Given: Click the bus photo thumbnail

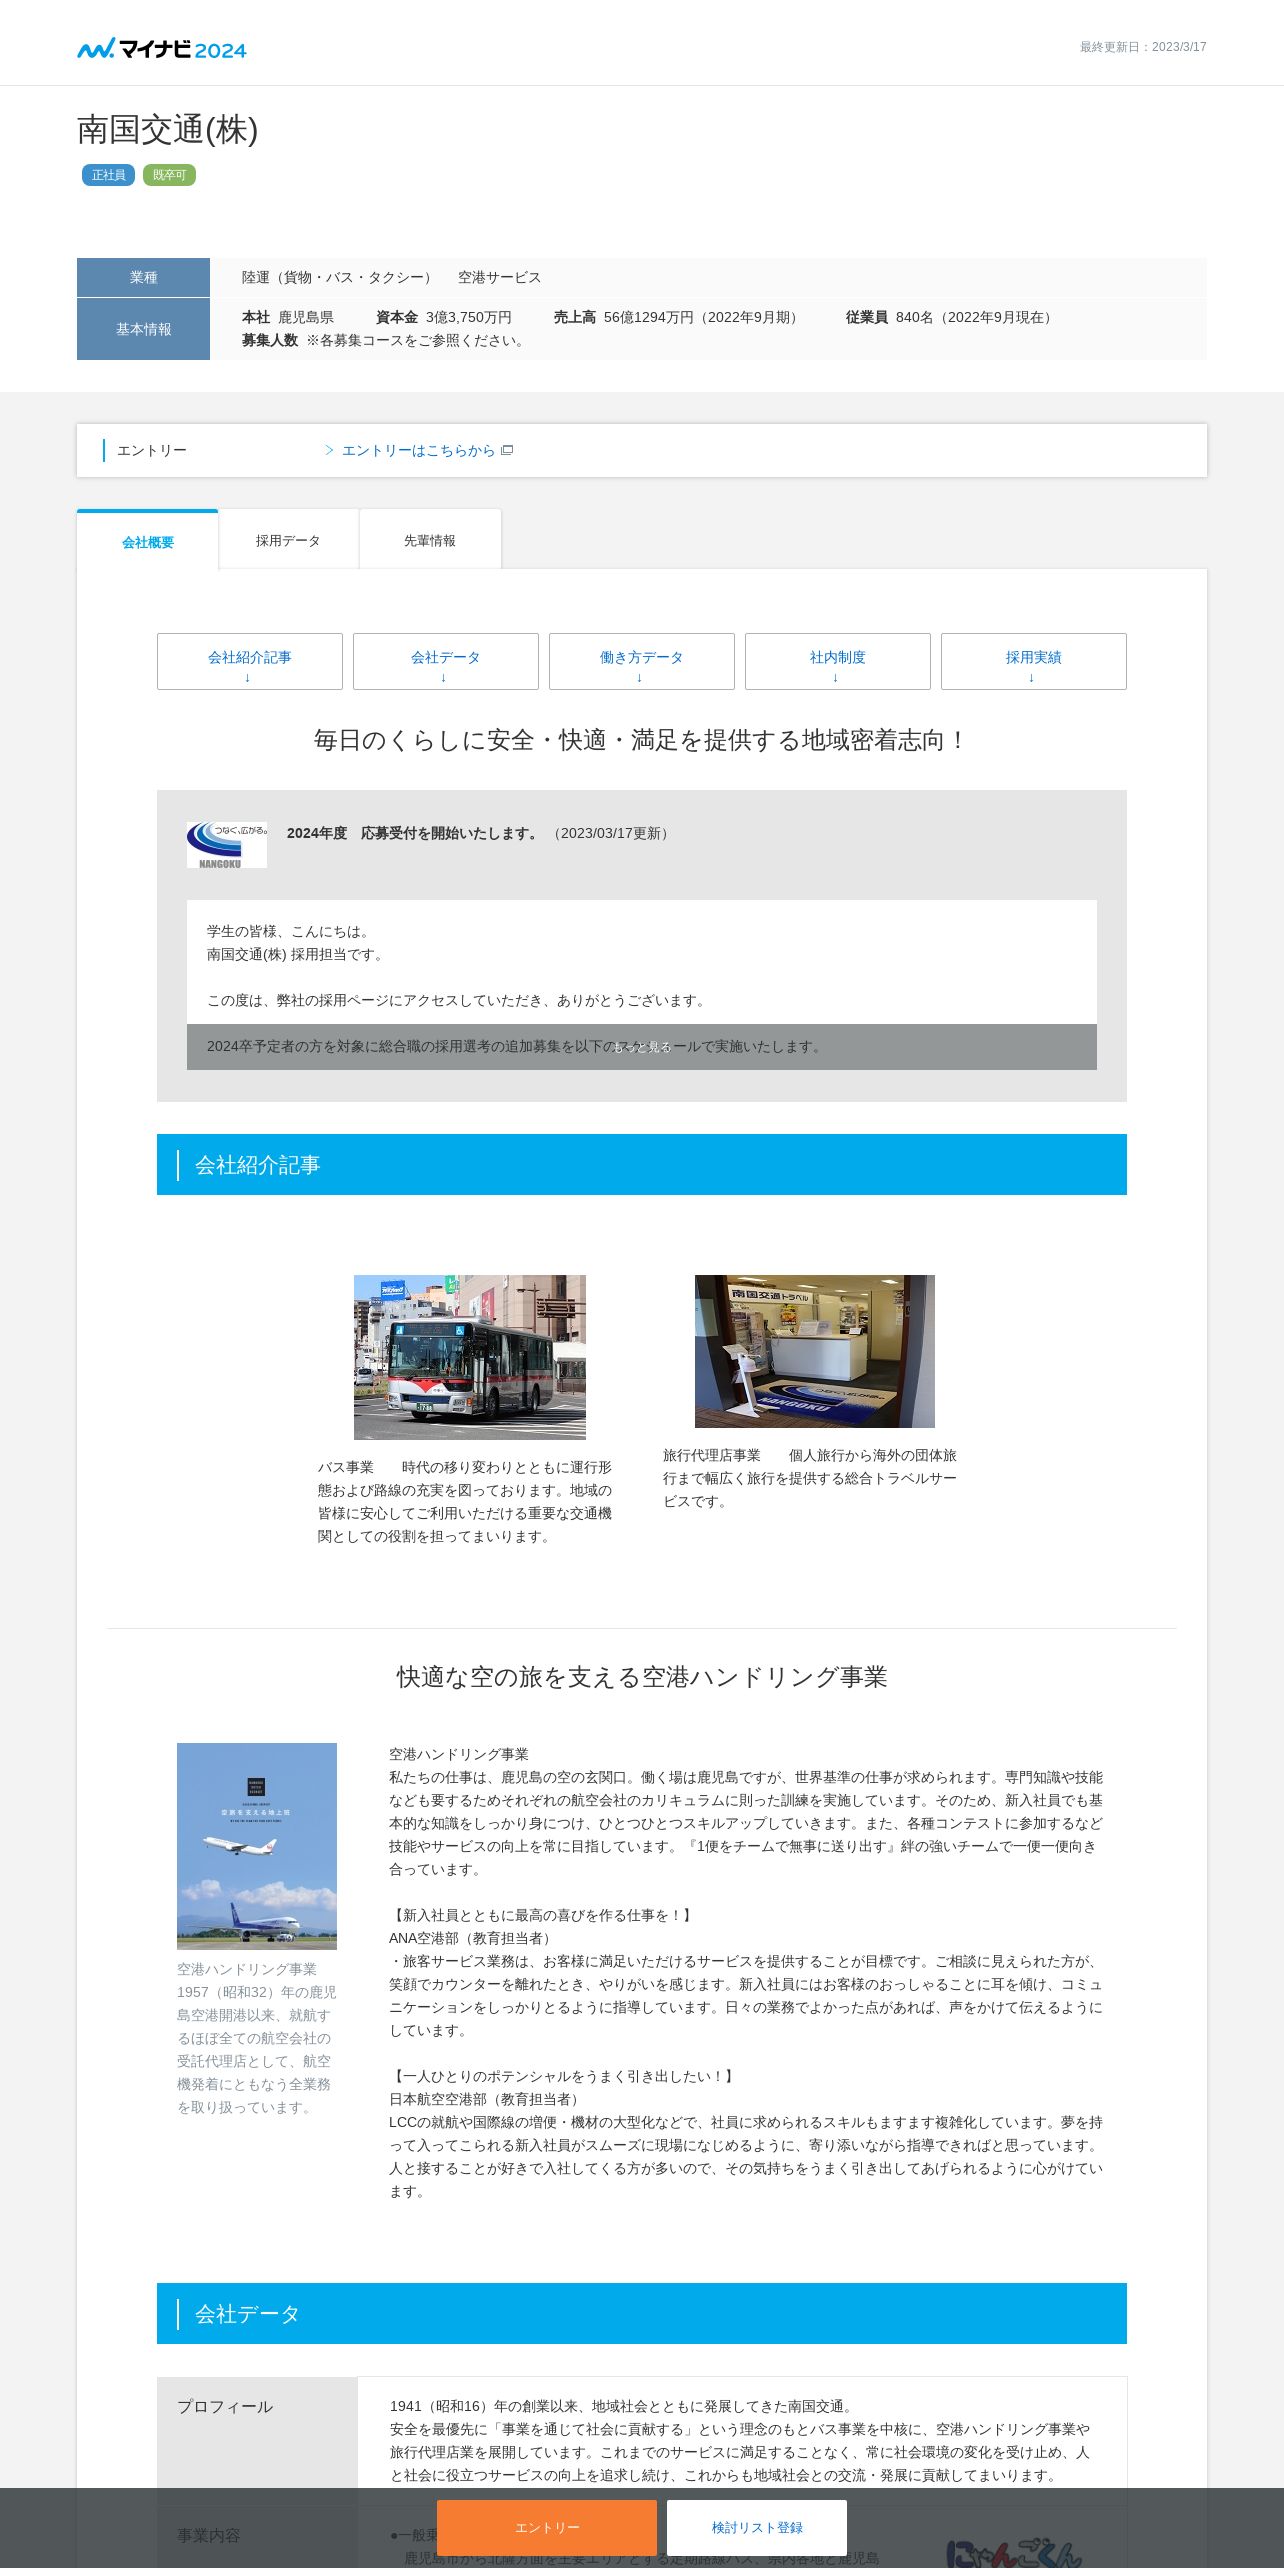Looking at the screenshot, I should click(470, 1357).
